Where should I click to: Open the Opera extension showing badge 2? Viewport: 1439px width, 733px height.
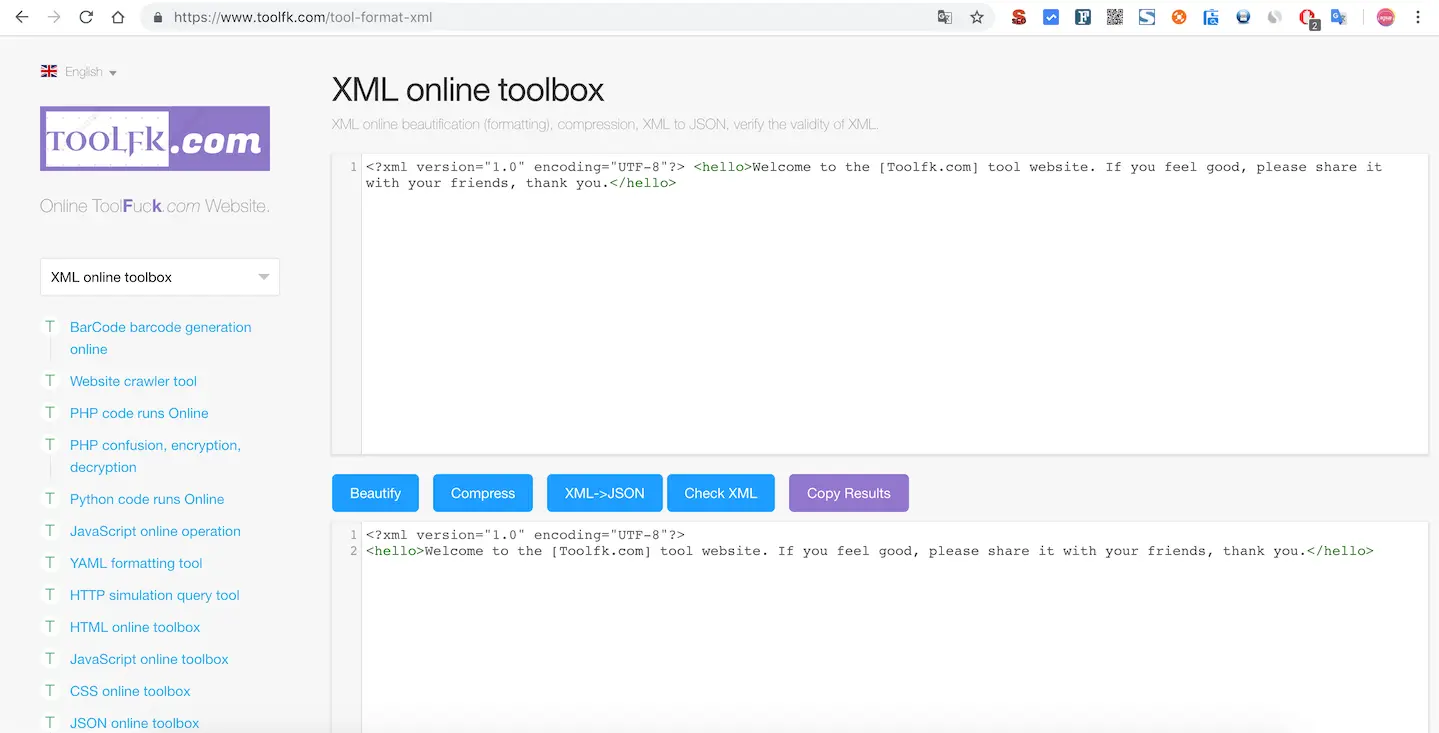click(x=1306, y=17)
